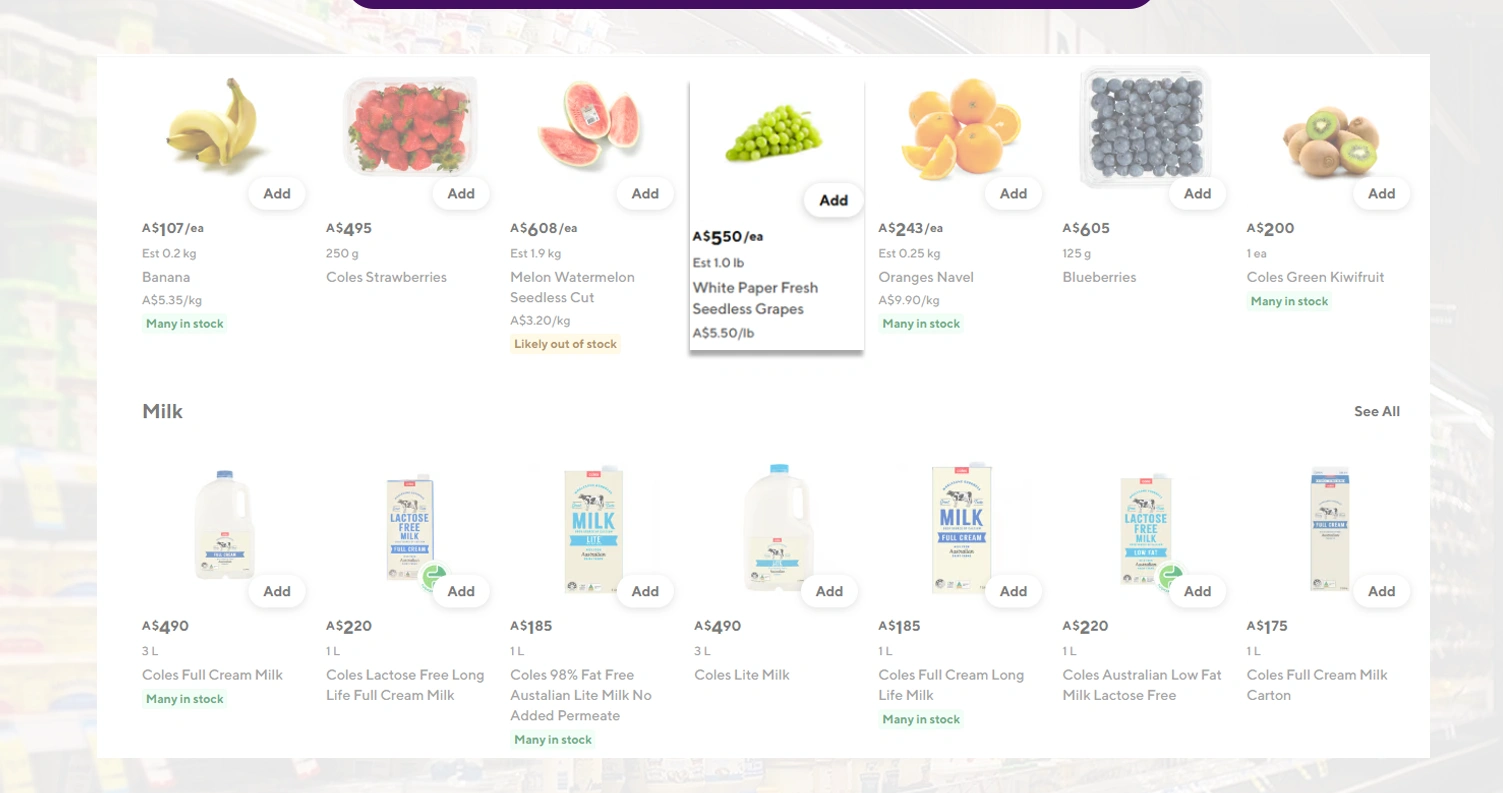This screenshot has width=1503, height=793.
Task: Add Melon Watermelon Seedless Cut to cart
Action: click(x=644, y=193)
